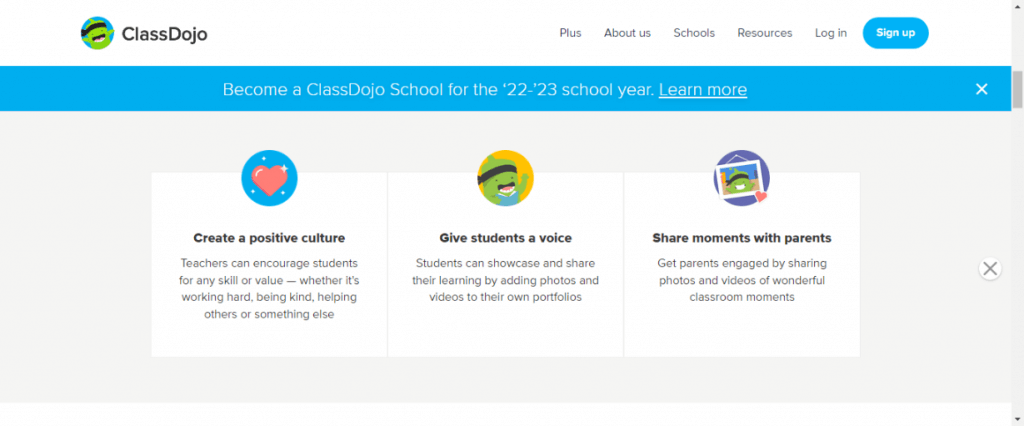Follow the Learn more banner link
The height and width of the screenshot is (426, 1024).
coord(703,90)
